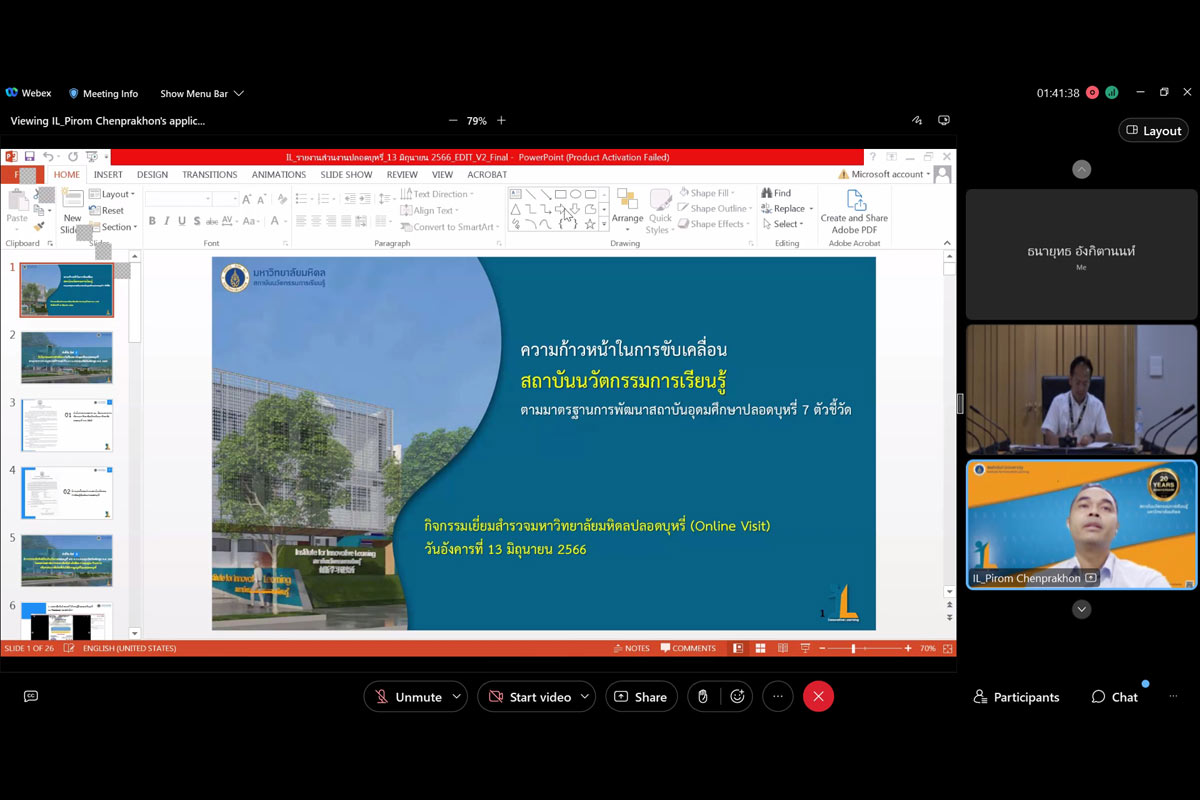
Task: Unmute the microphone
Action: pyautogui.click(x=406, y=697)
